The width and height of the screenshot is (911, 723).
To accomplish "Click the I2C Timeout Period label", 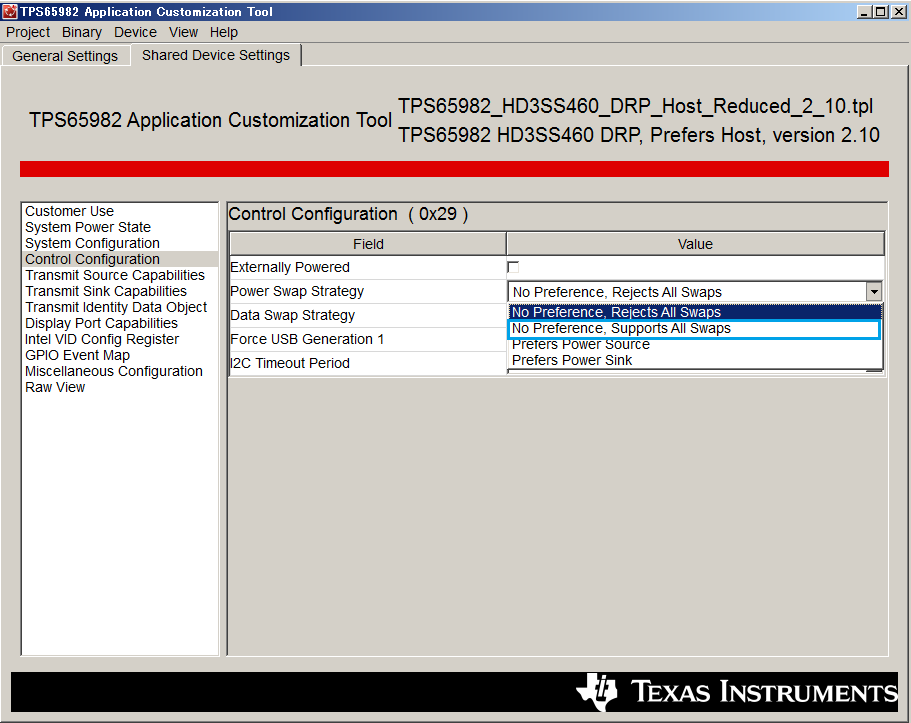I will (290, 363).
